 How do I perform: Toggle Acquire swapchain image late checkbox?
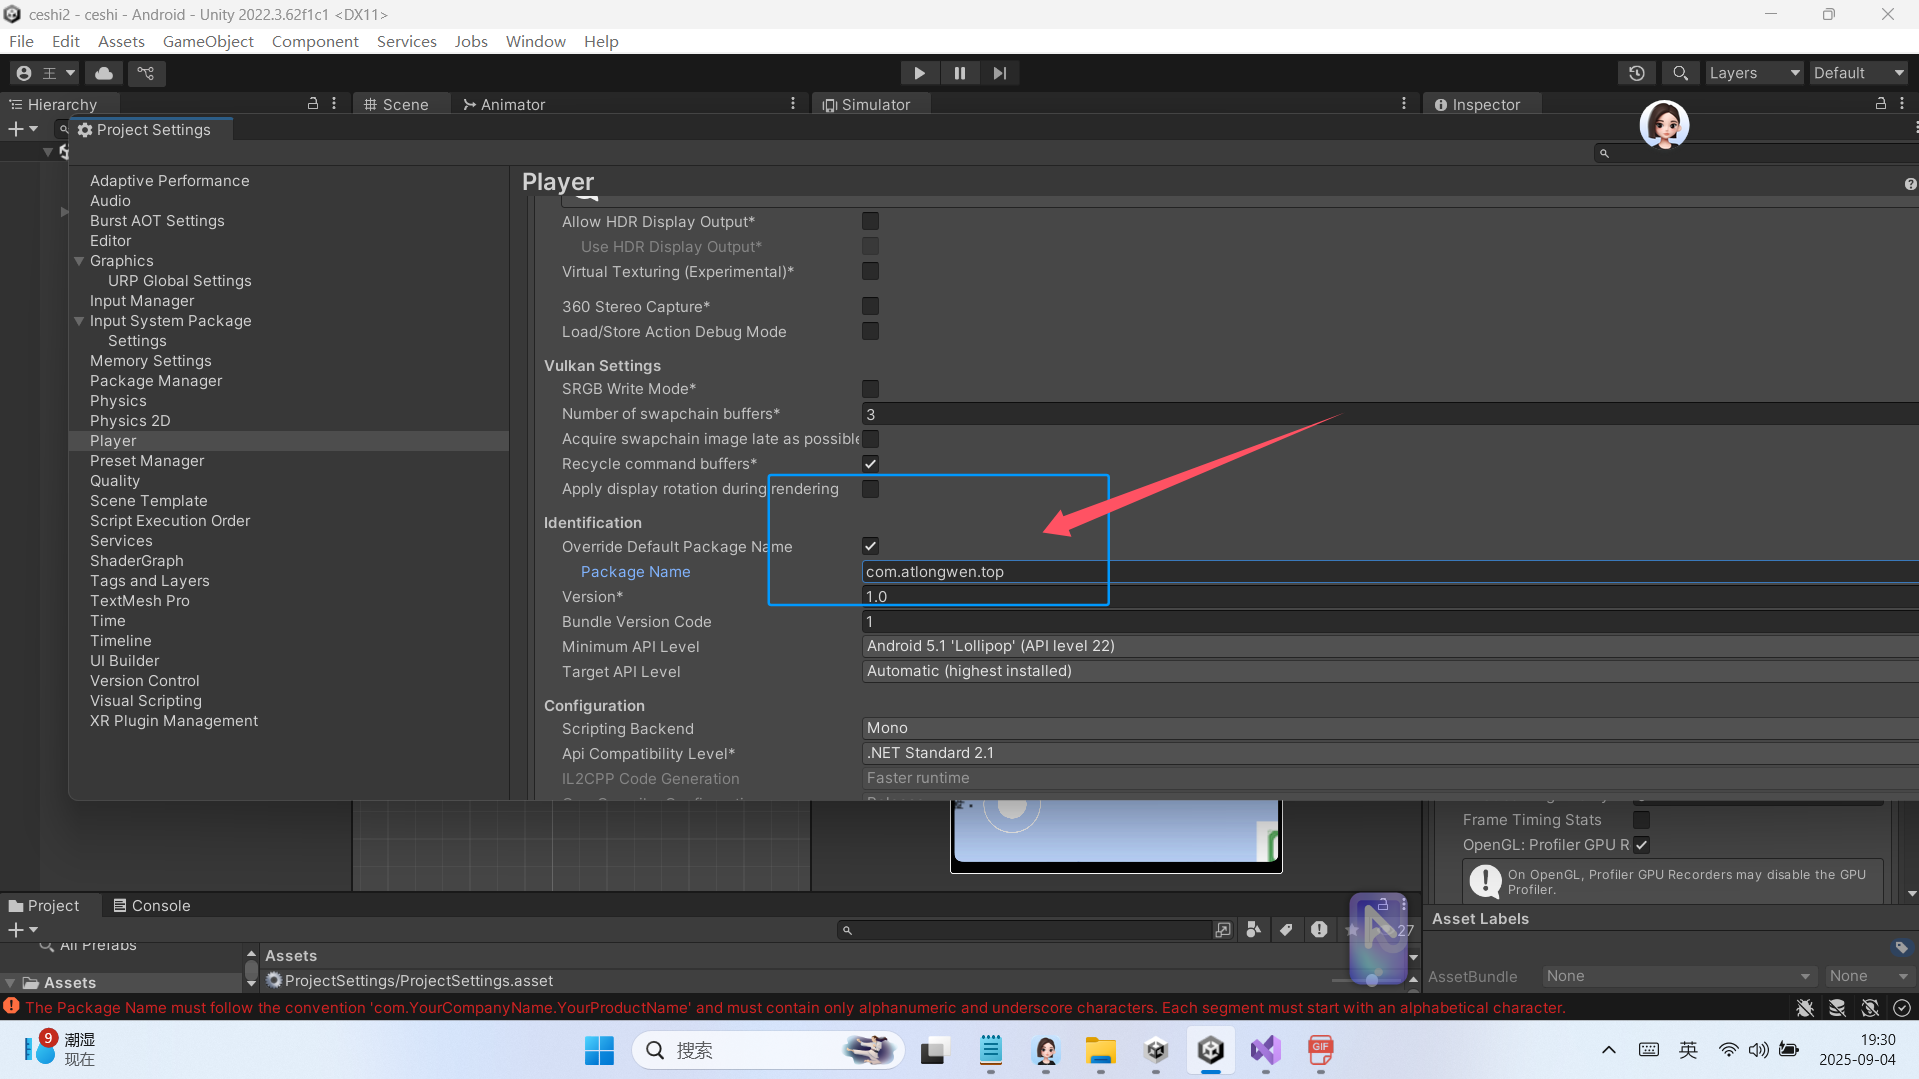tap(871, 438)
